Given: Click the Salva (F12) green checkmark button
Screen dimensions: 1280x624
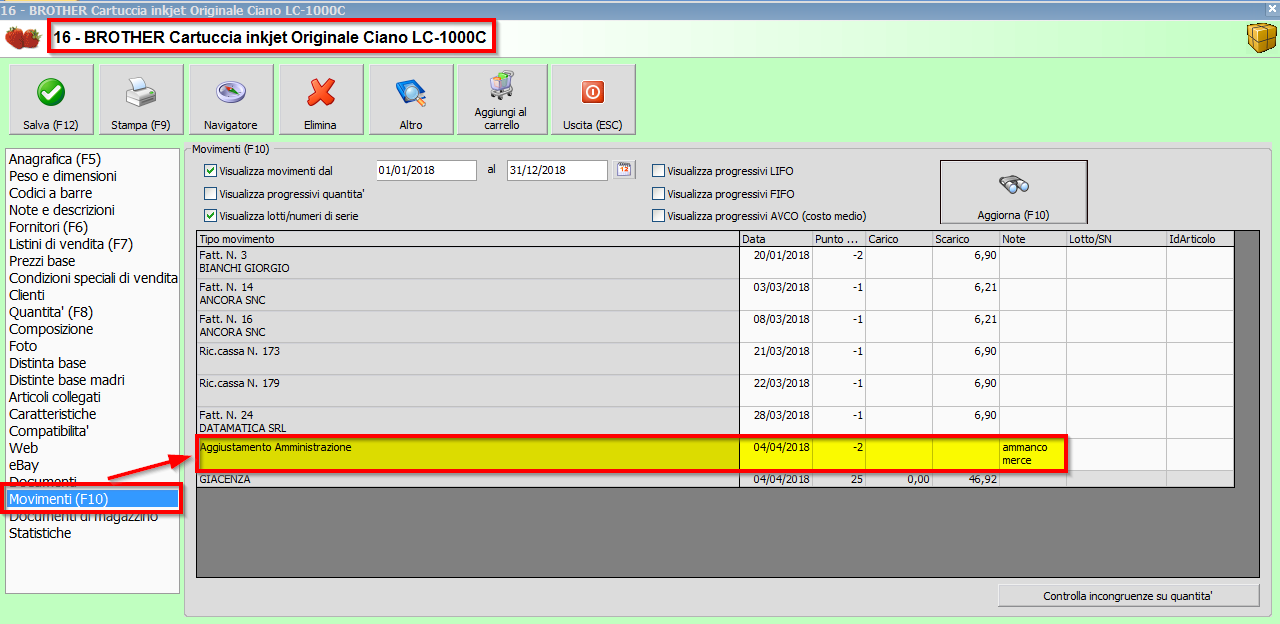Looking at the screenshot, I should pos(51,99).
